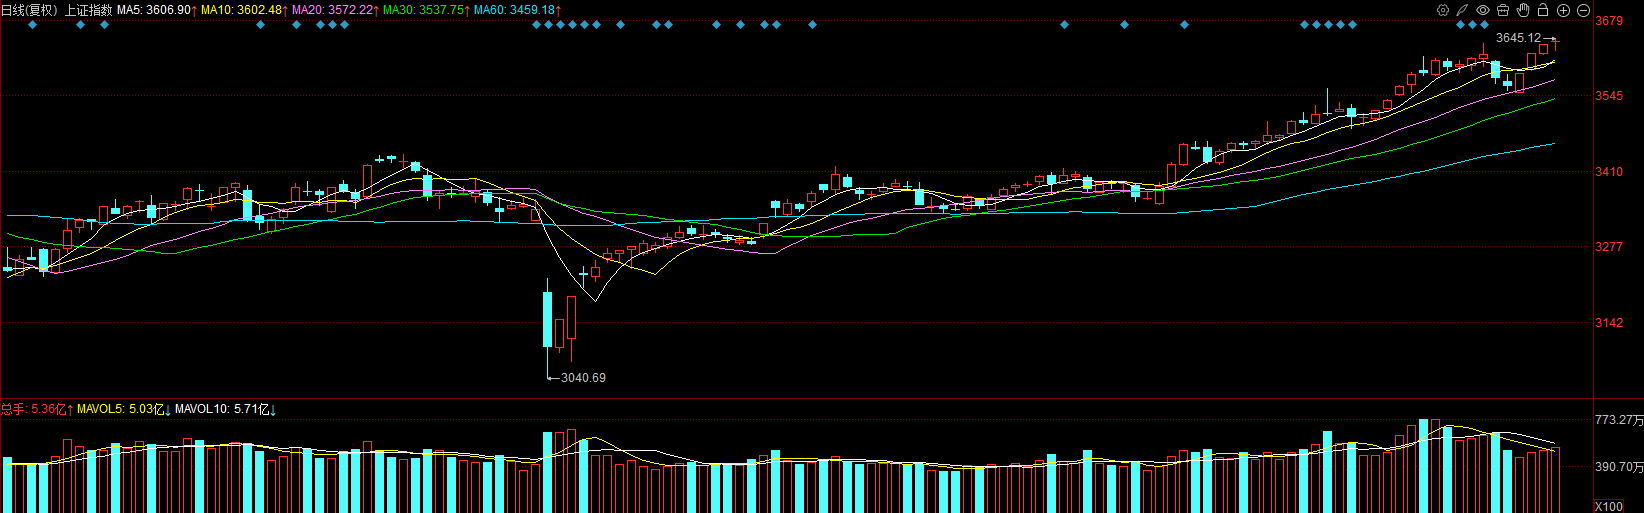Click the 3040.69 low price annotation

pos(583,378)
